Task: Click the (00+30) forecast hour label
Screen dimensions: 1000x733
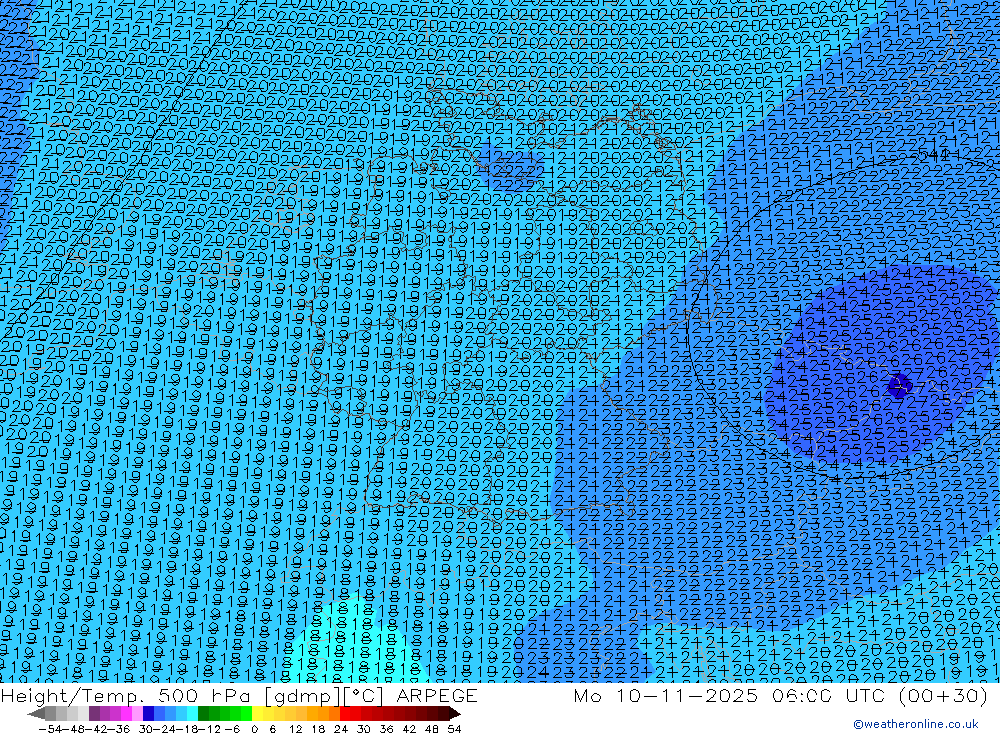Action: click(943, 695)
